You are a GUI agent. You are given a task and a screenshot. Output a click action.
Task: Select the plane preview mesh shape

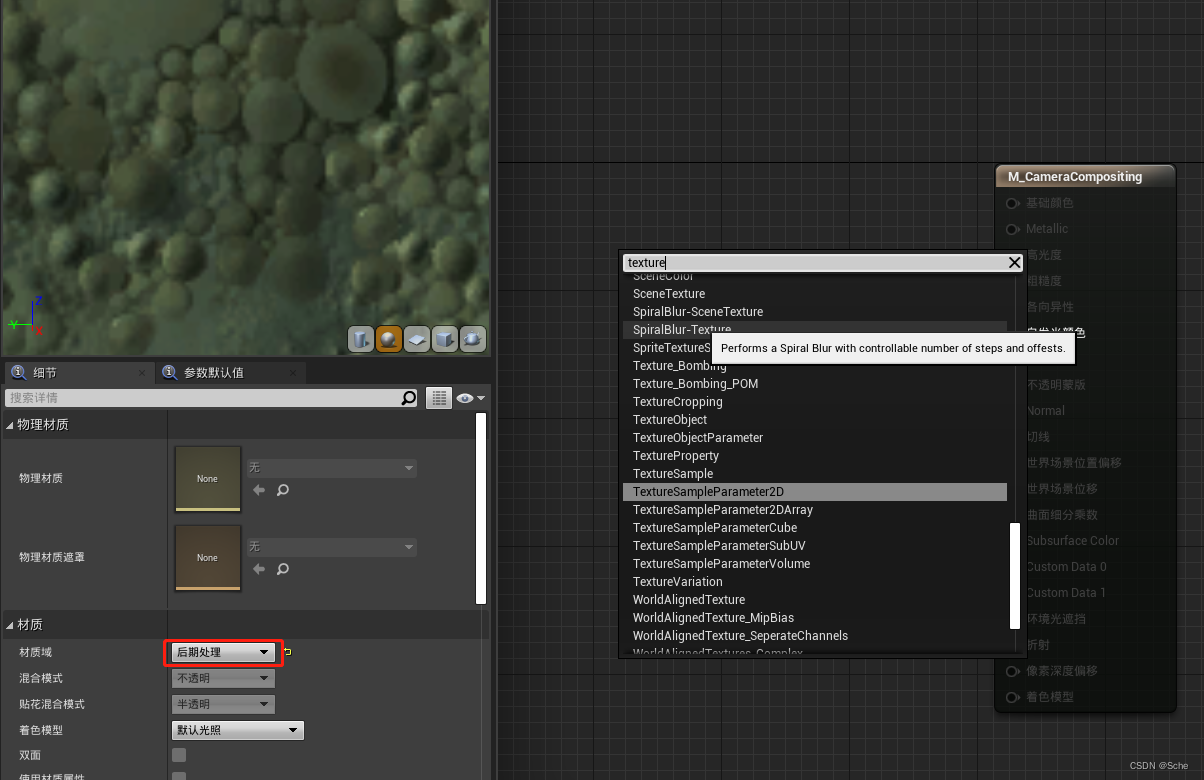[x=417, y=339]
